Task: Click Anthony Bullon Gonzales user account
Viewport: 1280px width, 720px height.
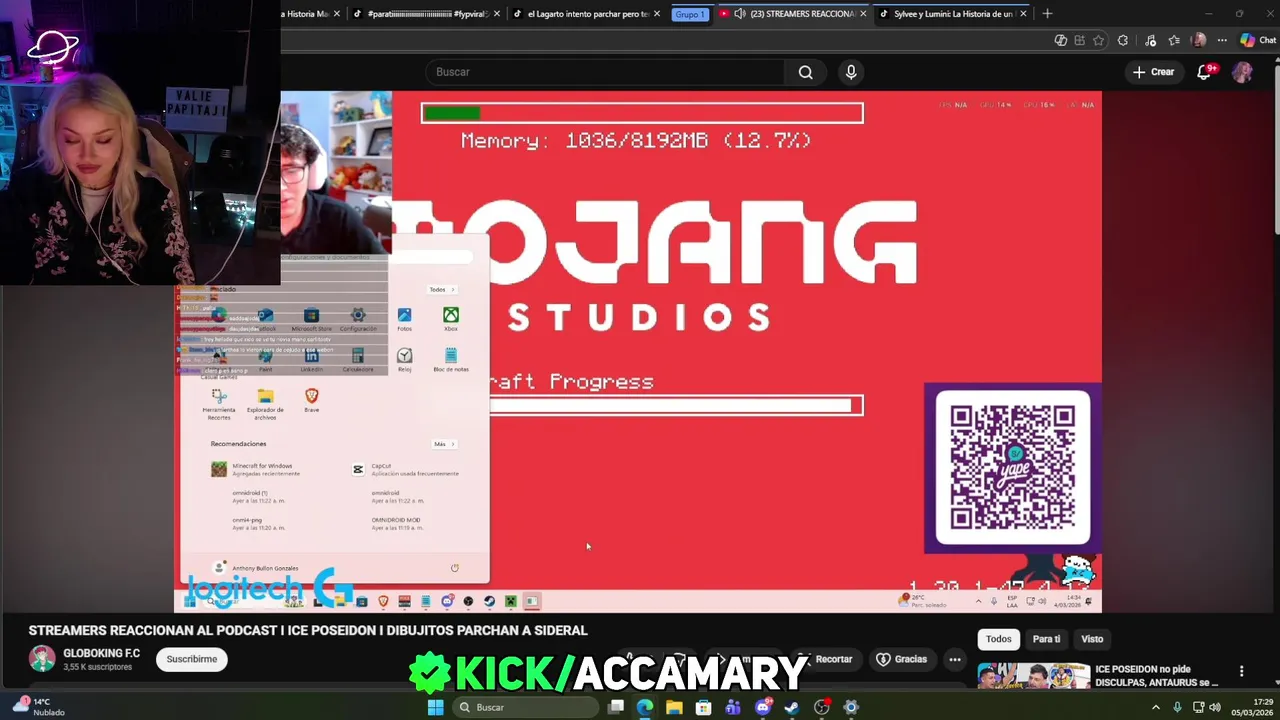Action: click(x=256, y=568)
